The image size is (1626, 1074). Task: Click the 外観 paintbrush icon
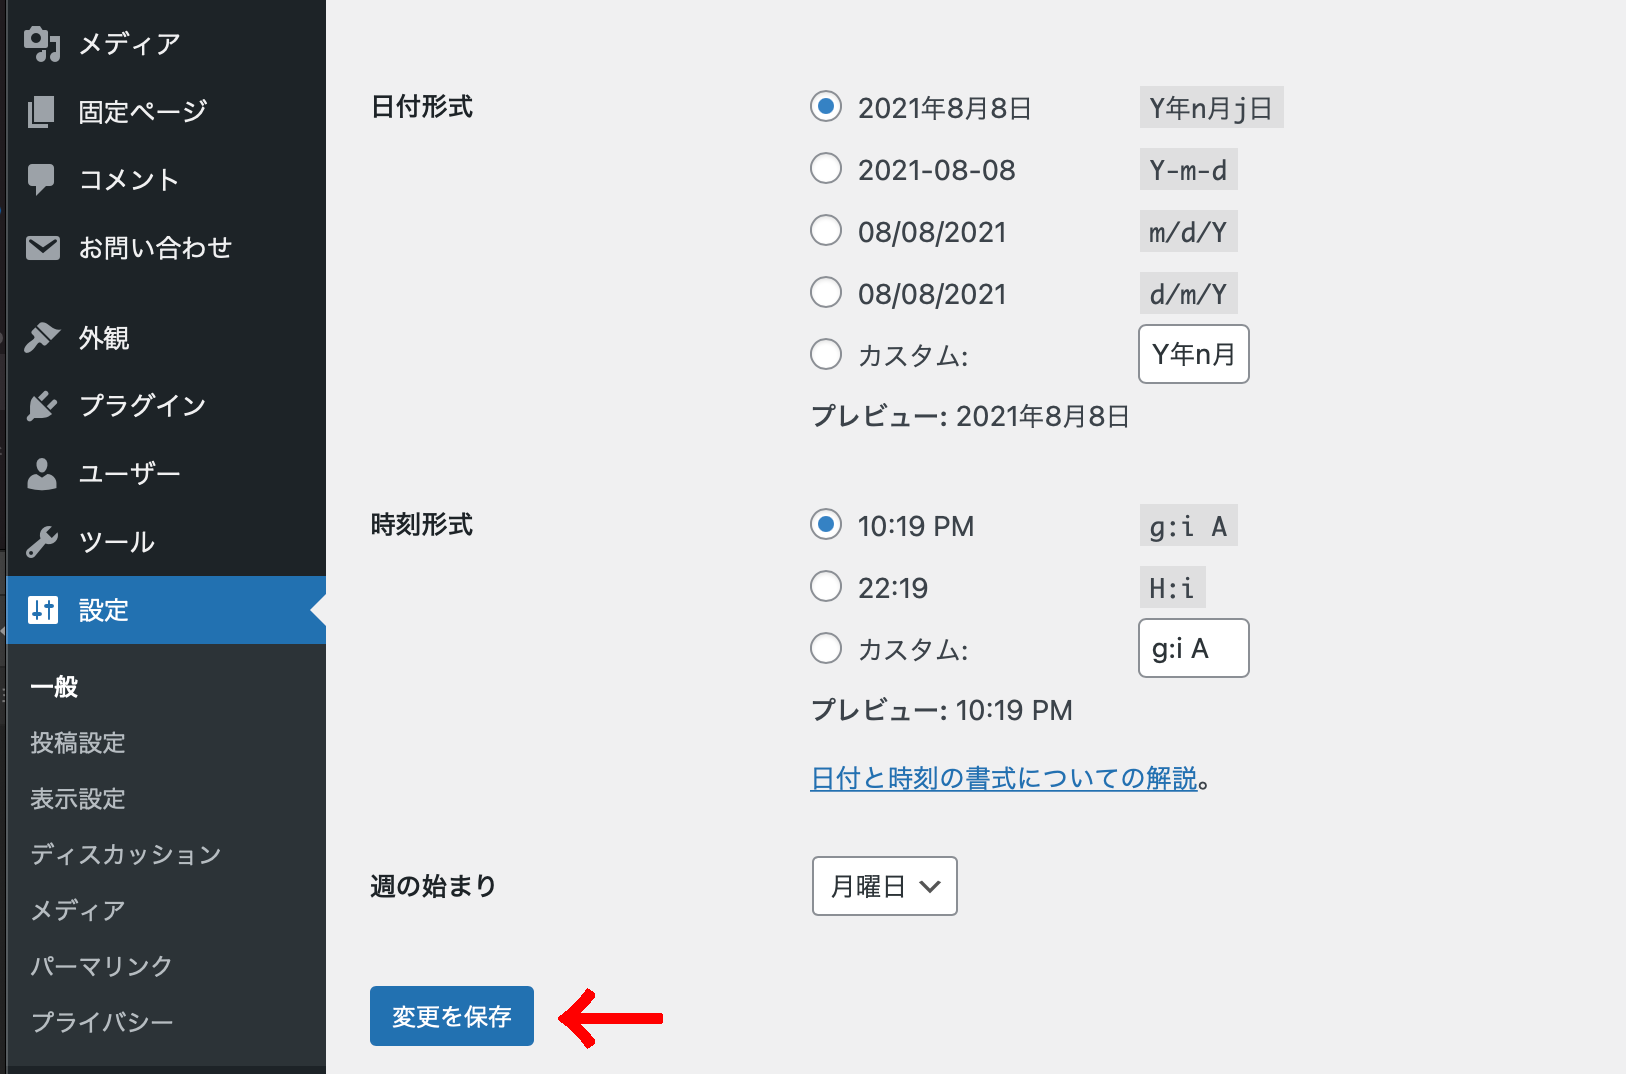(42, 338)
